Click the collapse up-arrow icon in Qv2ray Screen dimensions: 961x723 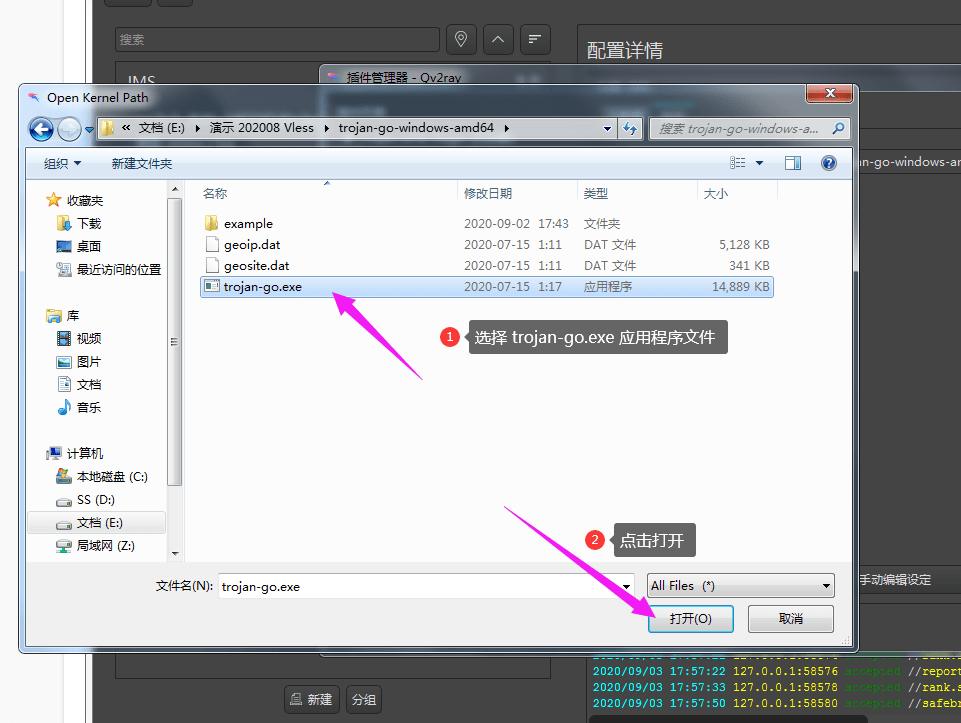point(498,39)
